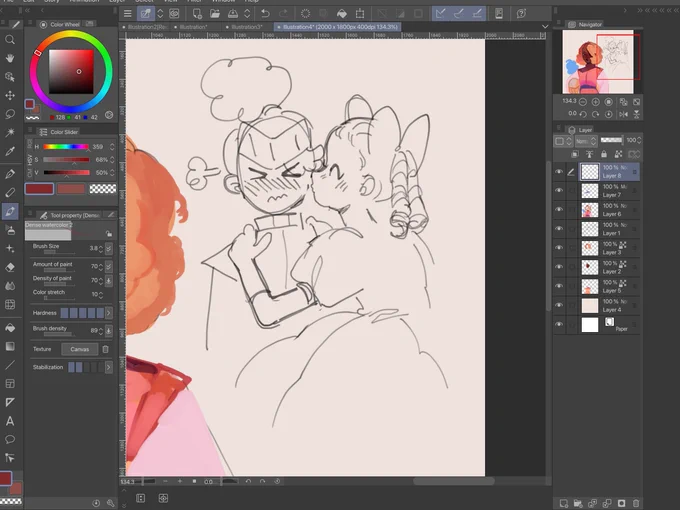Image resolution: width=680 pixels, height=510 pixels.
Task: Select Layer 4 in the Layer panel
Action: [x=610, y=305]
